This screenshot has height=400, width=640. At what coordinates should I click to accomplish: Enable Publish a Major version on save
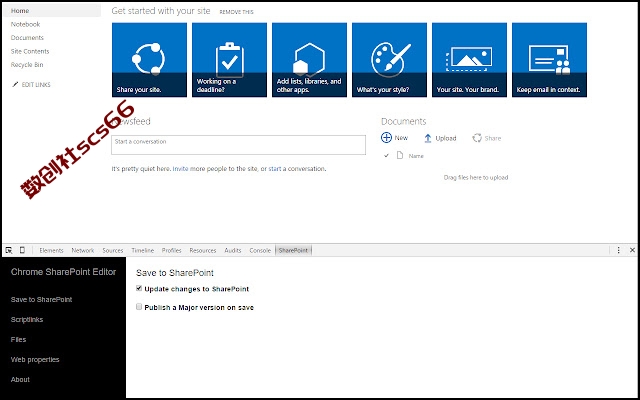(139, 307)
